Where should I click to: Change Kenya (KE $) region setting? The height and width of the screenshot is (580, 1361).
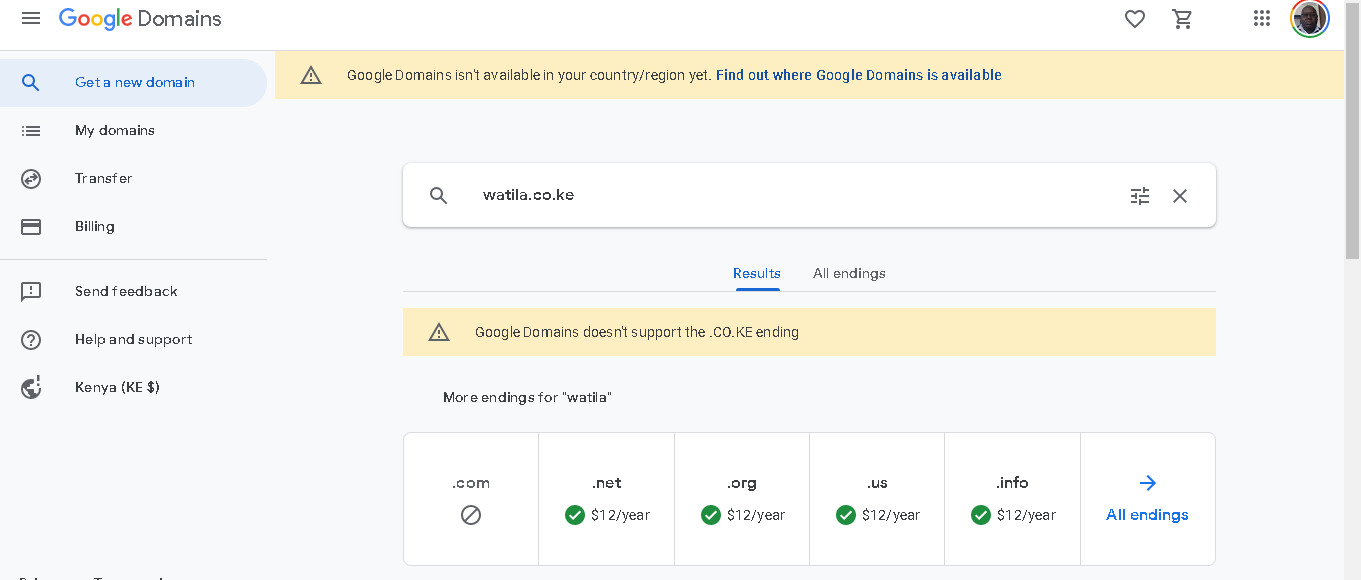coord(133,388)
